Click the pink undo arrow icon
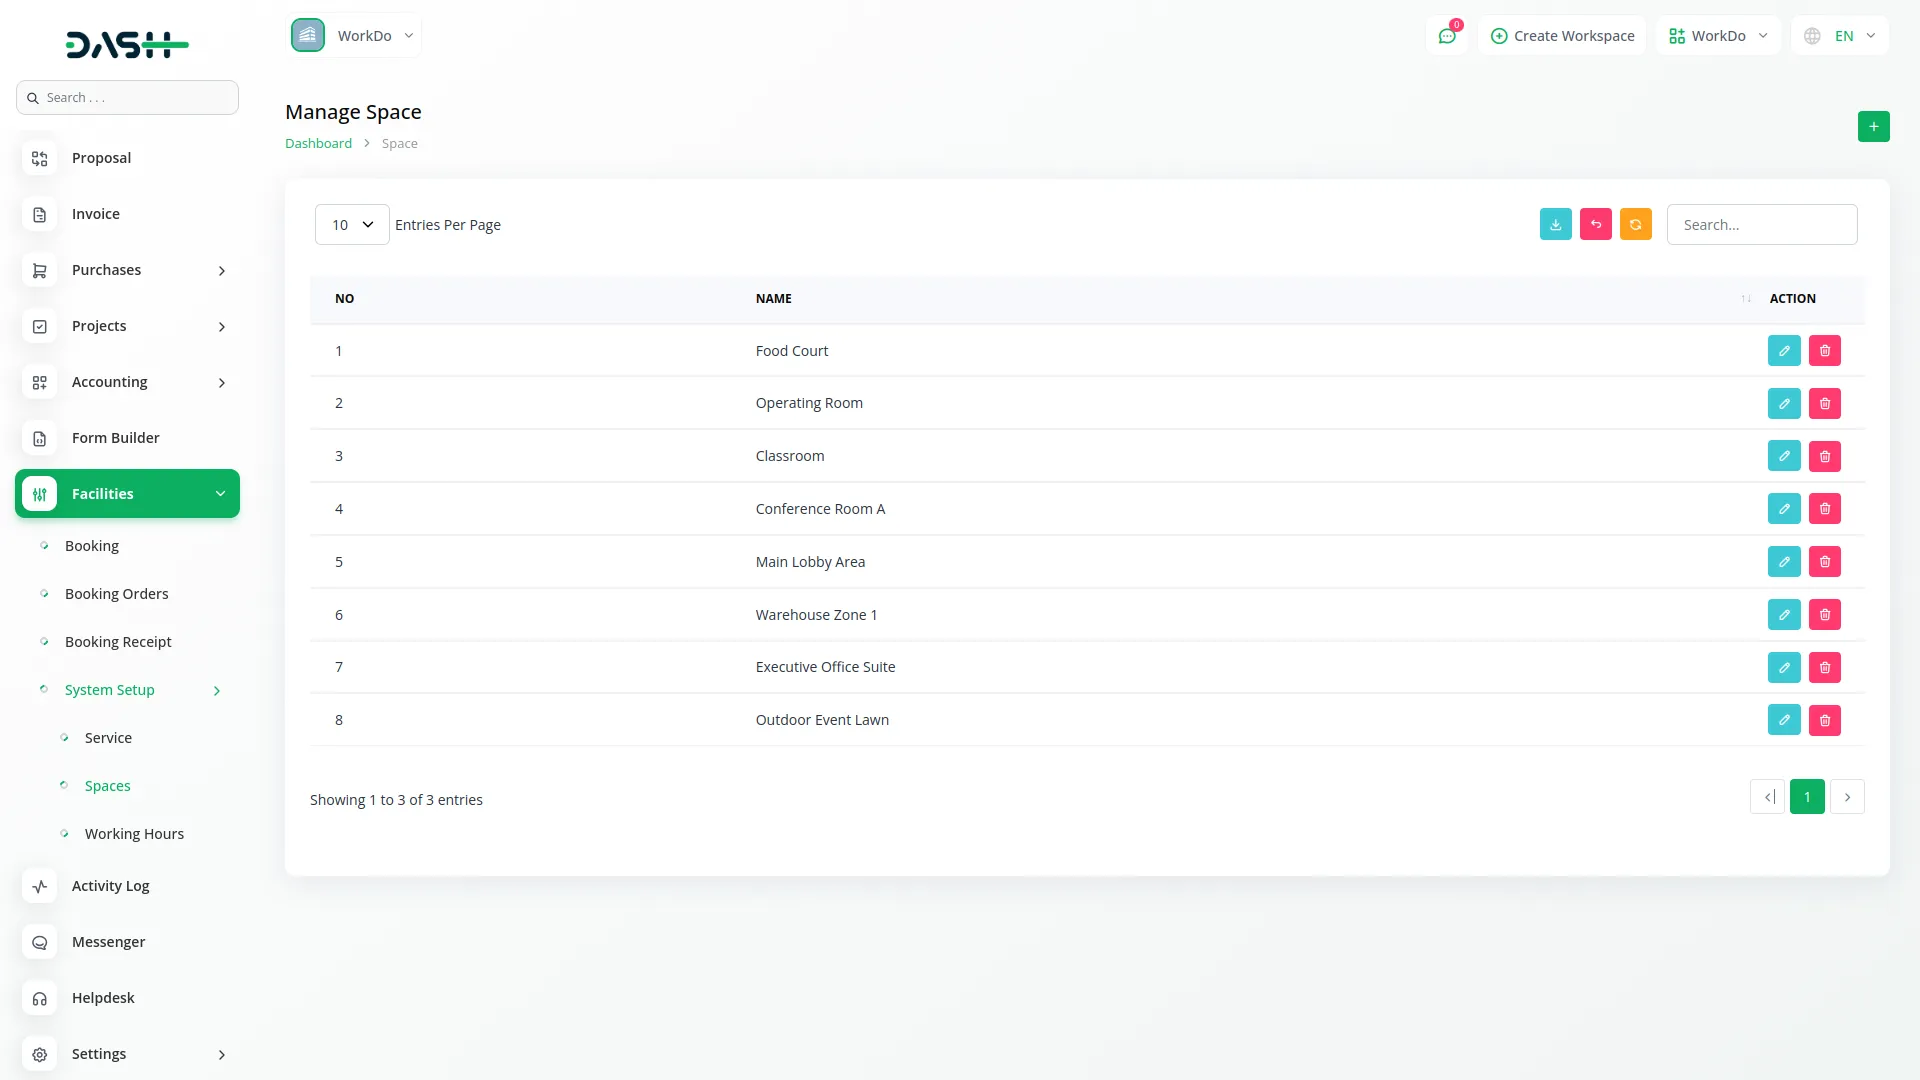The image size is (1920, 1080). point(1595,225)
